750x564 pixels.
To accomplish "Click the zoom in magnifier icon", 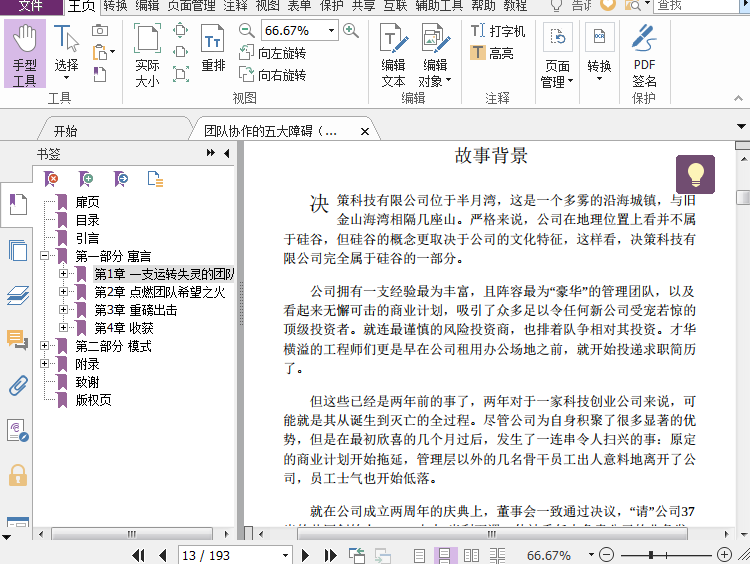I will (351, 31).
